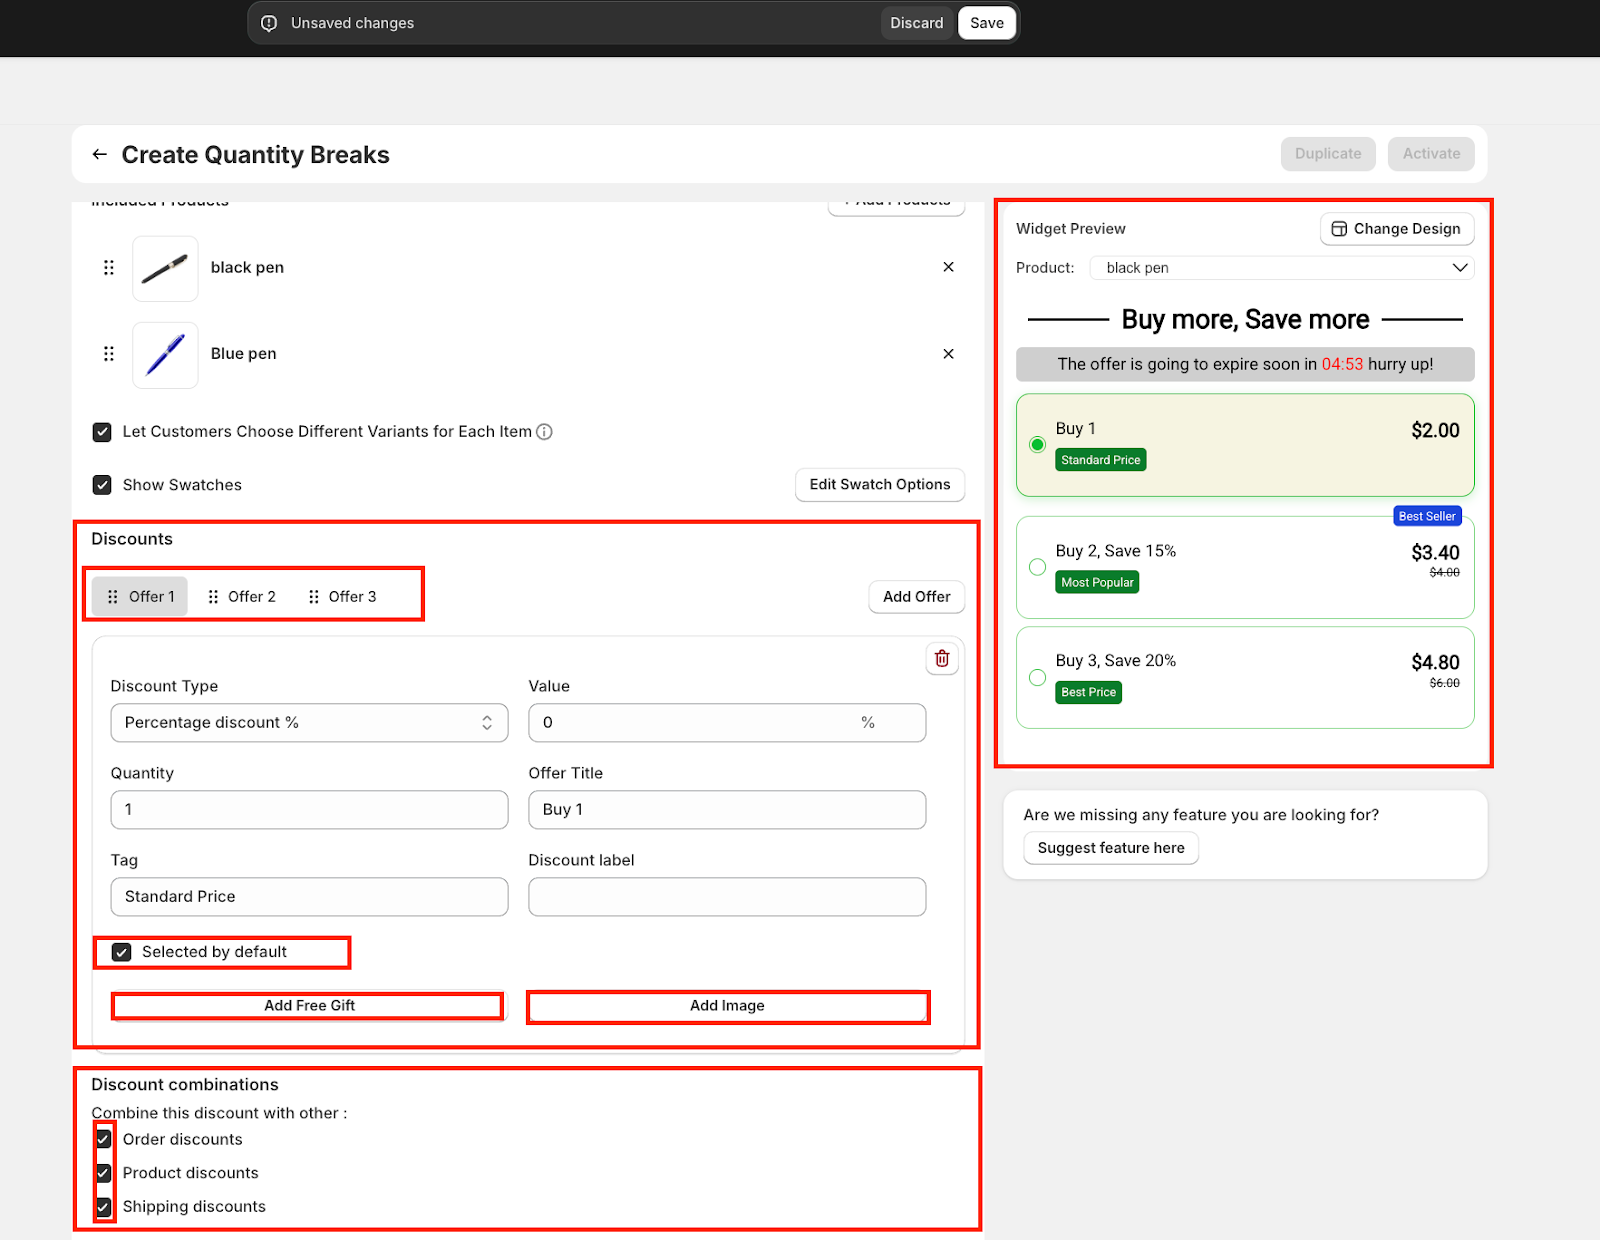Open the Change Design button
This screenshot has height=1240, width=1600.
tap(1396, 229)
